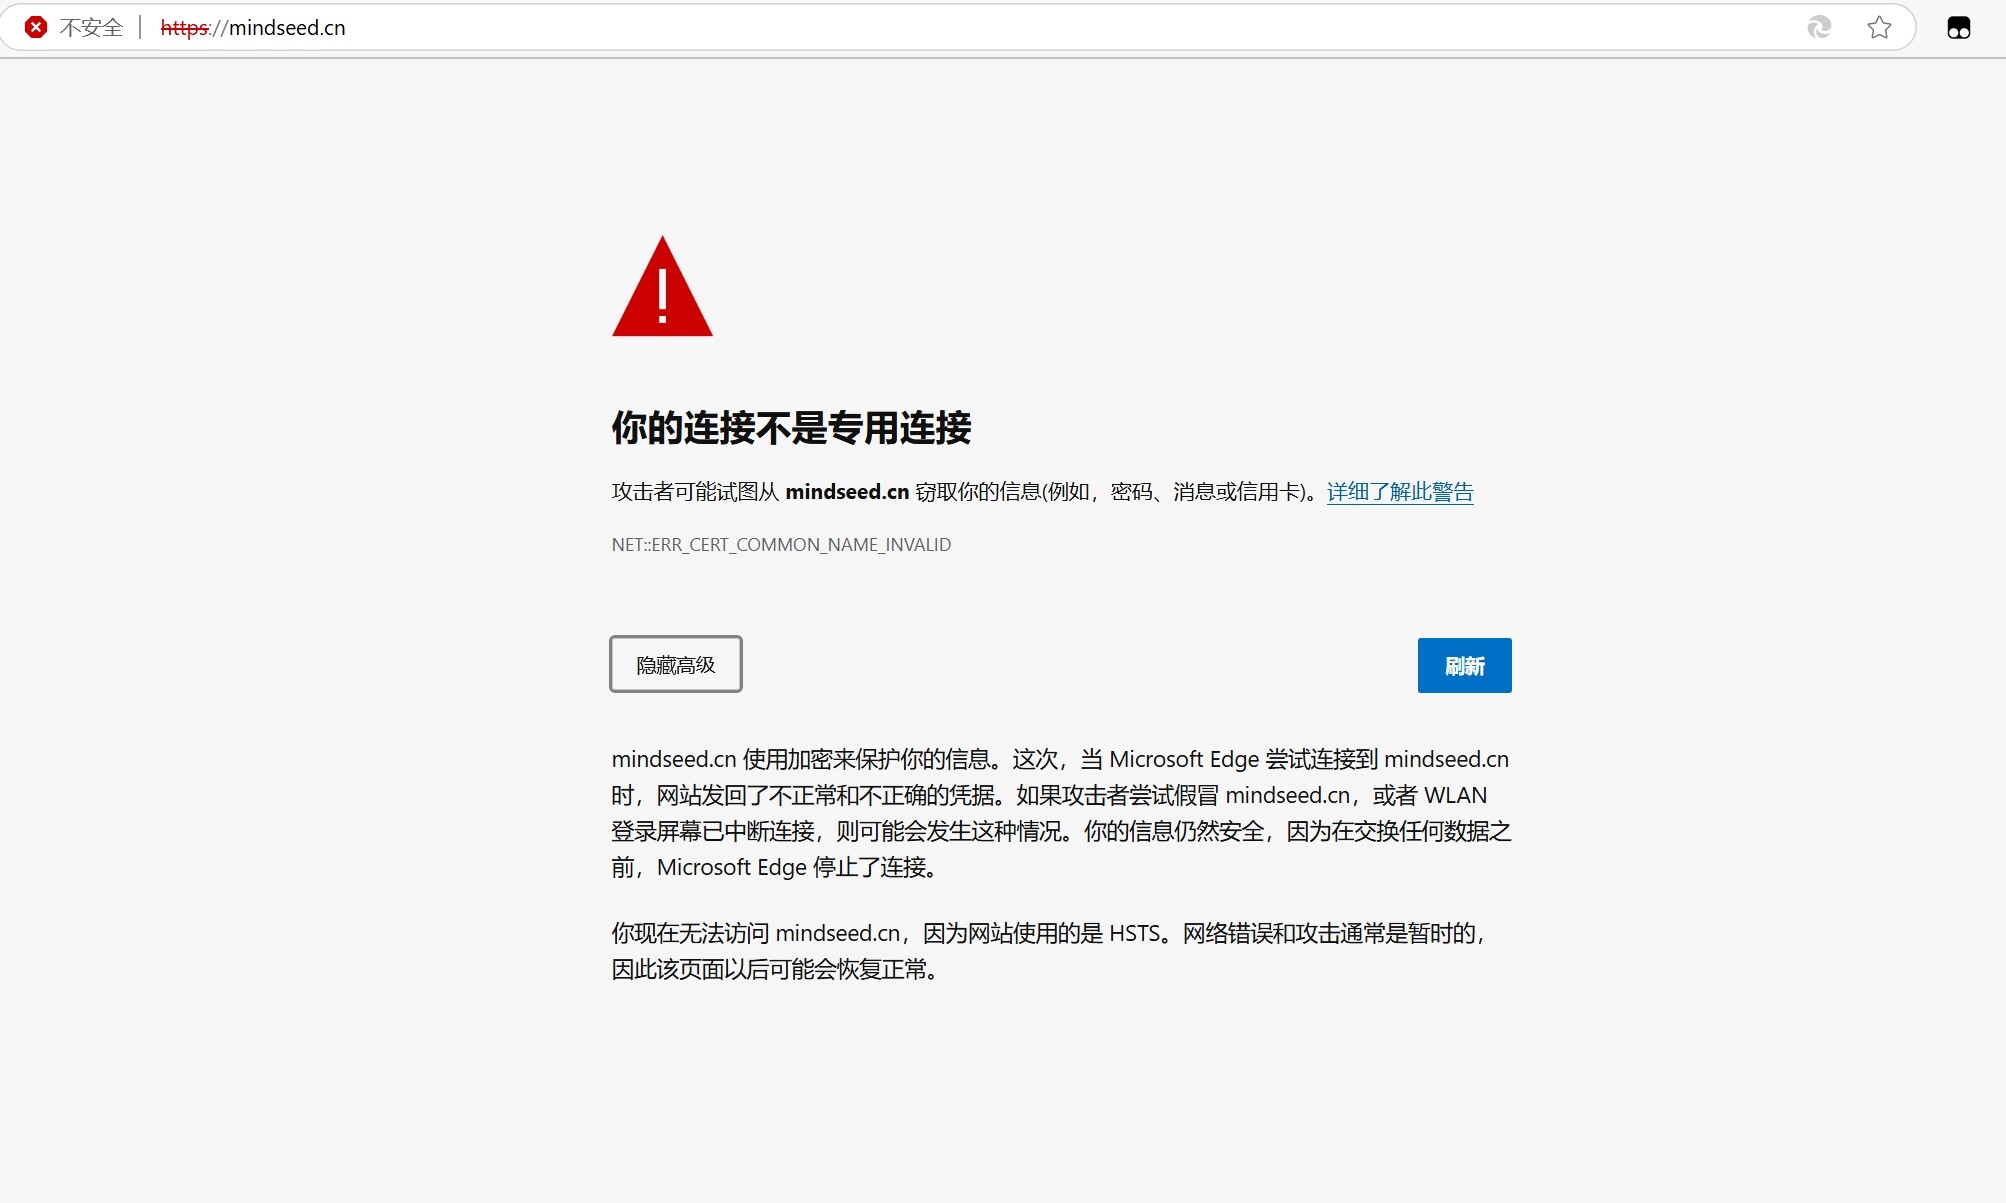
Task: Click the grey Edge swirl icon in address bar
Action: coord(1818,27)
